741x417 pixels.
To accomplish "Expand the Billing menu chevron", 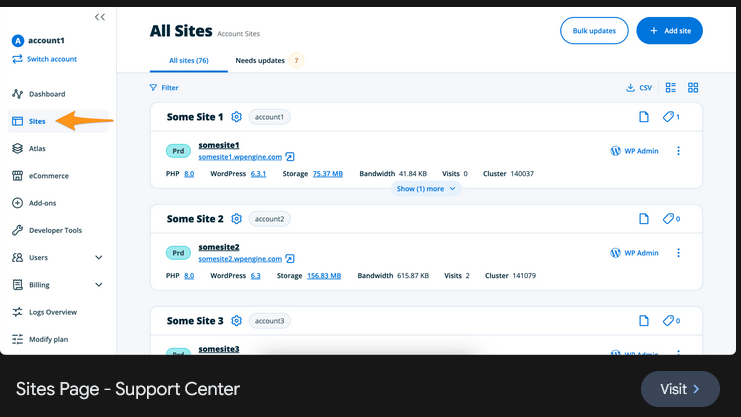I will click(x=99, y=285).
